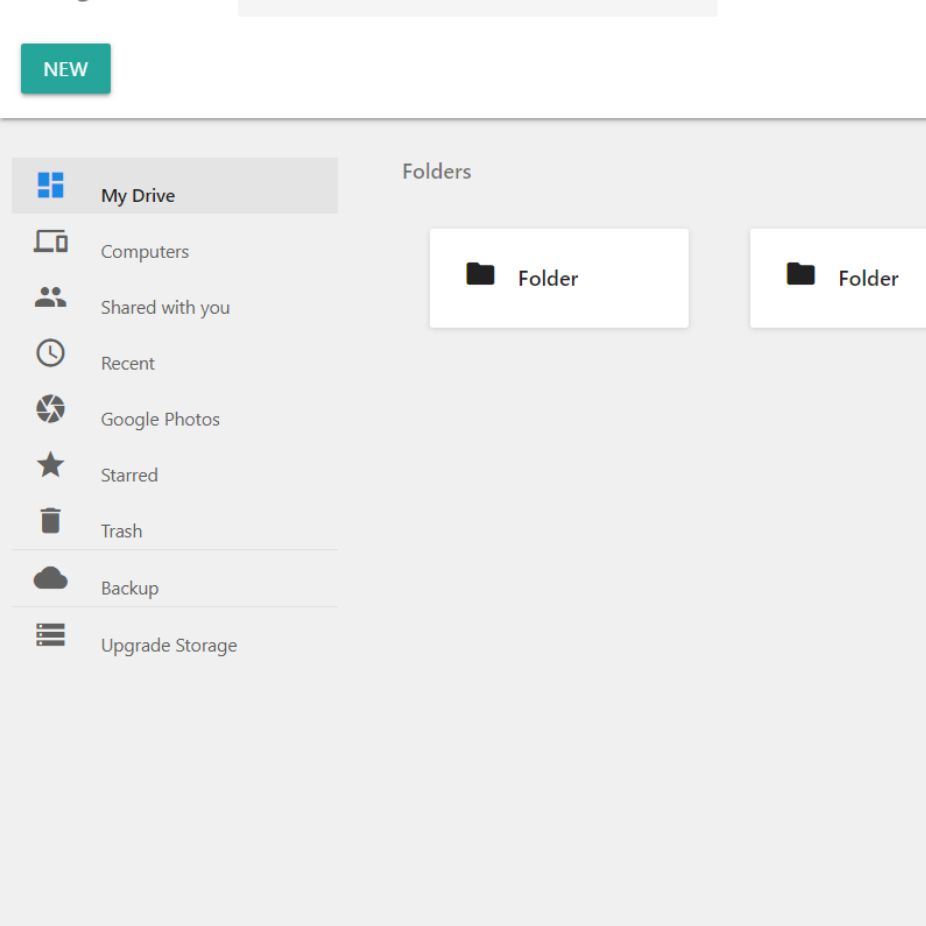Show Recent files via sidebar label
Image resolution: width=926 pixels, height=926 pixels.
click(128, 364)
